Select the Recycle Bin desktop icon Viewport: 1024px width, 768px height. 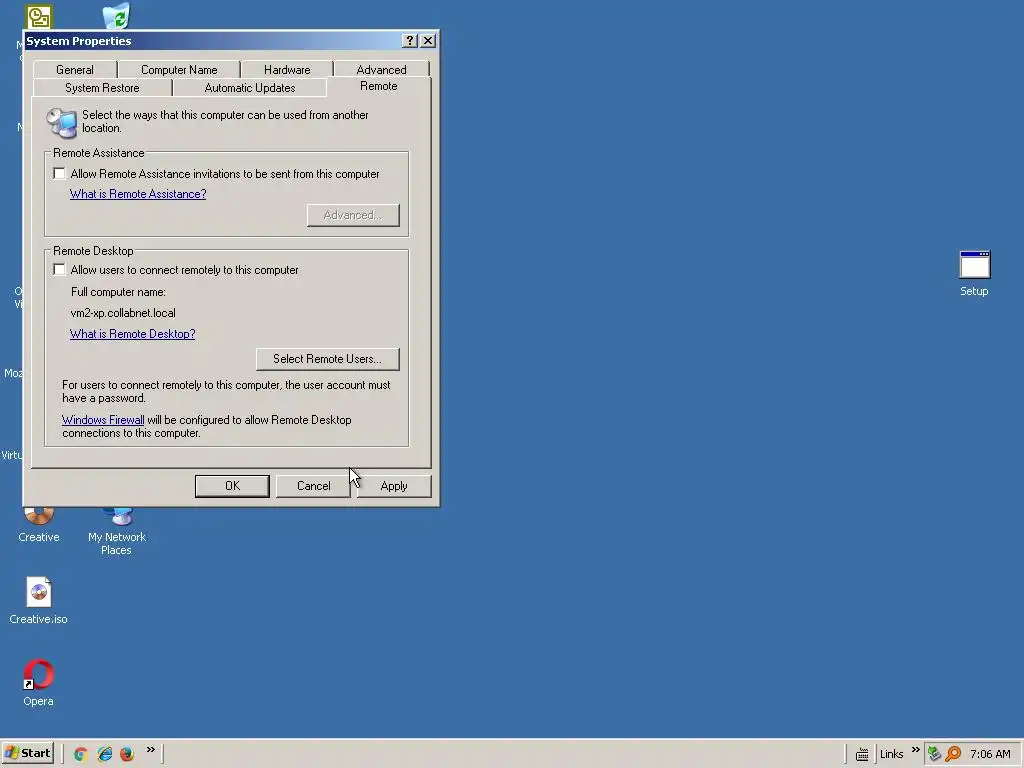pyautogui.click(x=117, y=16)
